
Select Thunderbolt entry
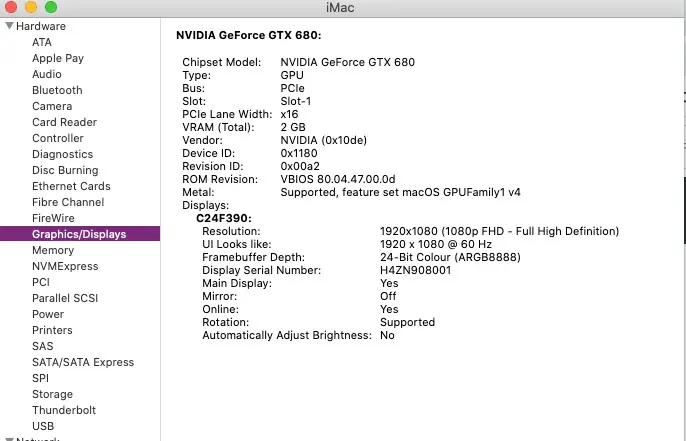point(63,410)
